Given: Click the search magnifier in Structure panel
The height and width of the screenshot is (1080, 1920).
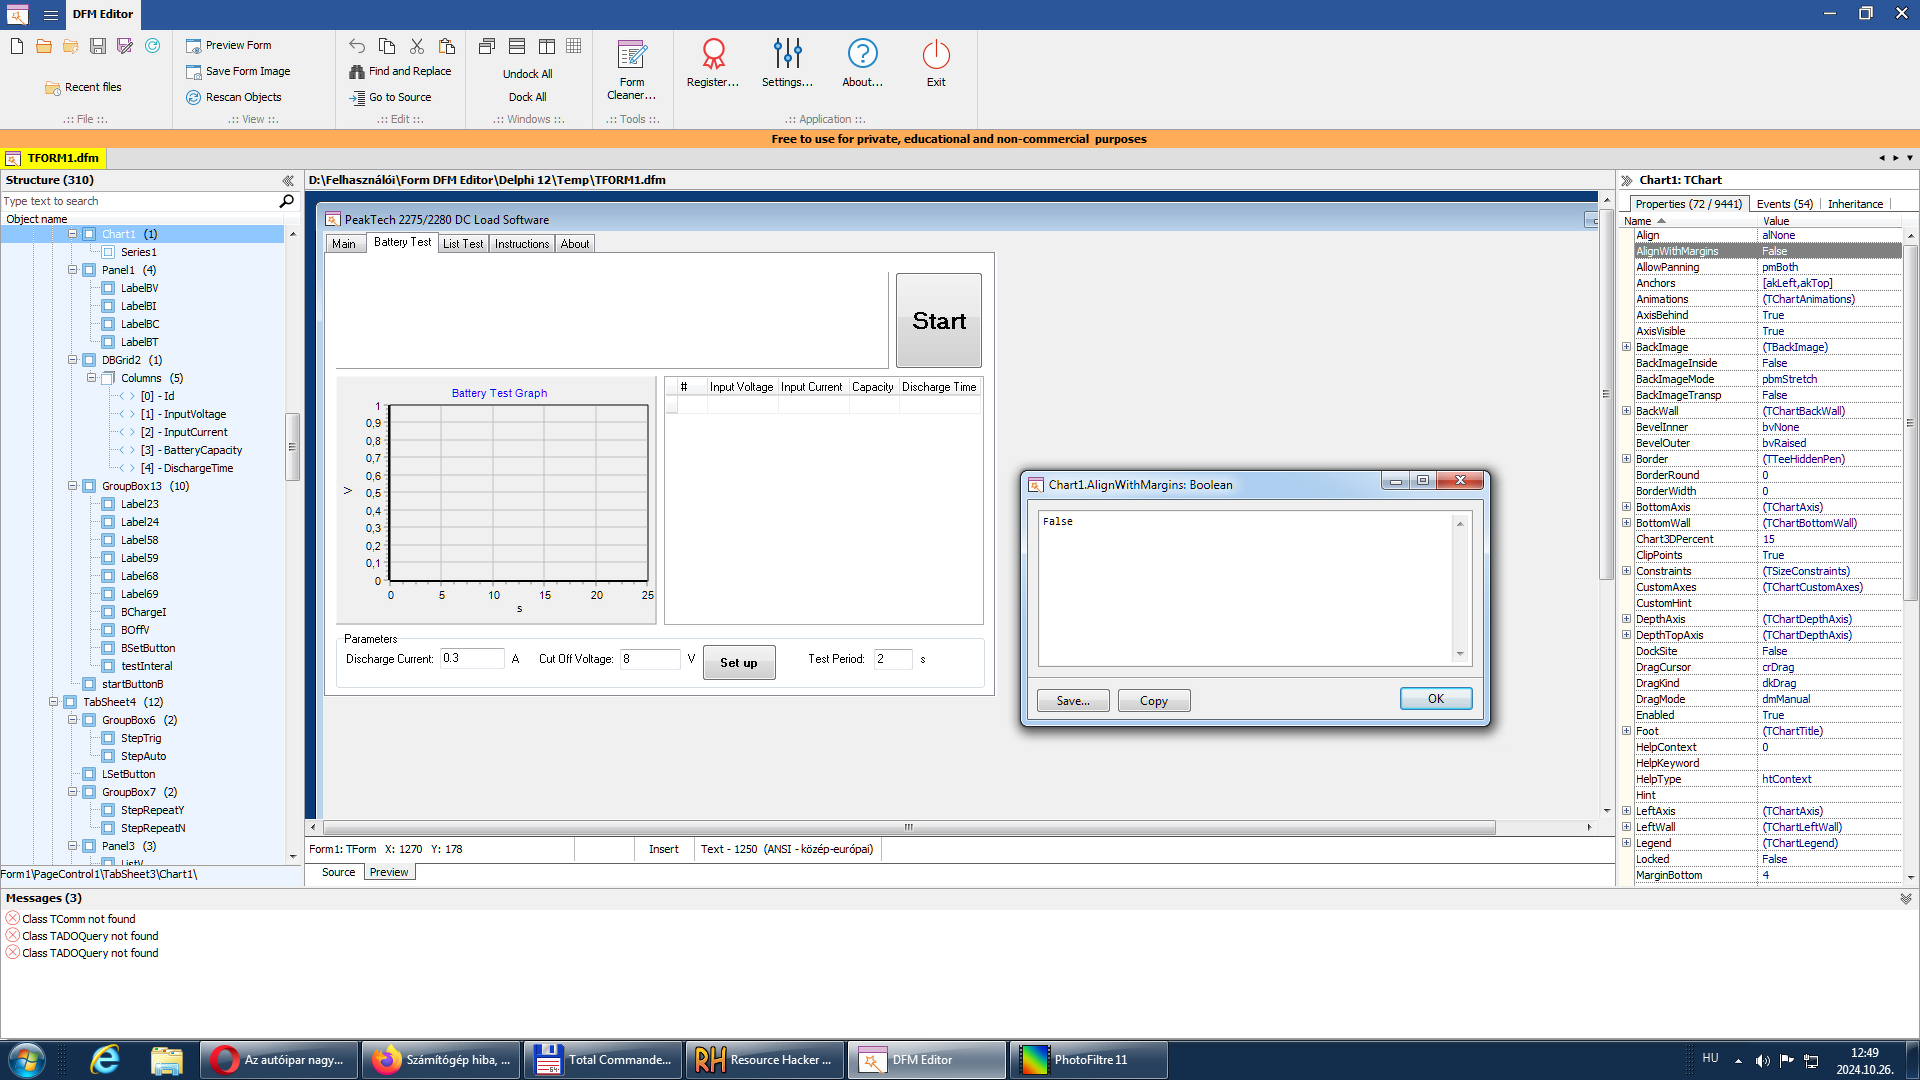Looking at the screenshot, I should [286, 201].
